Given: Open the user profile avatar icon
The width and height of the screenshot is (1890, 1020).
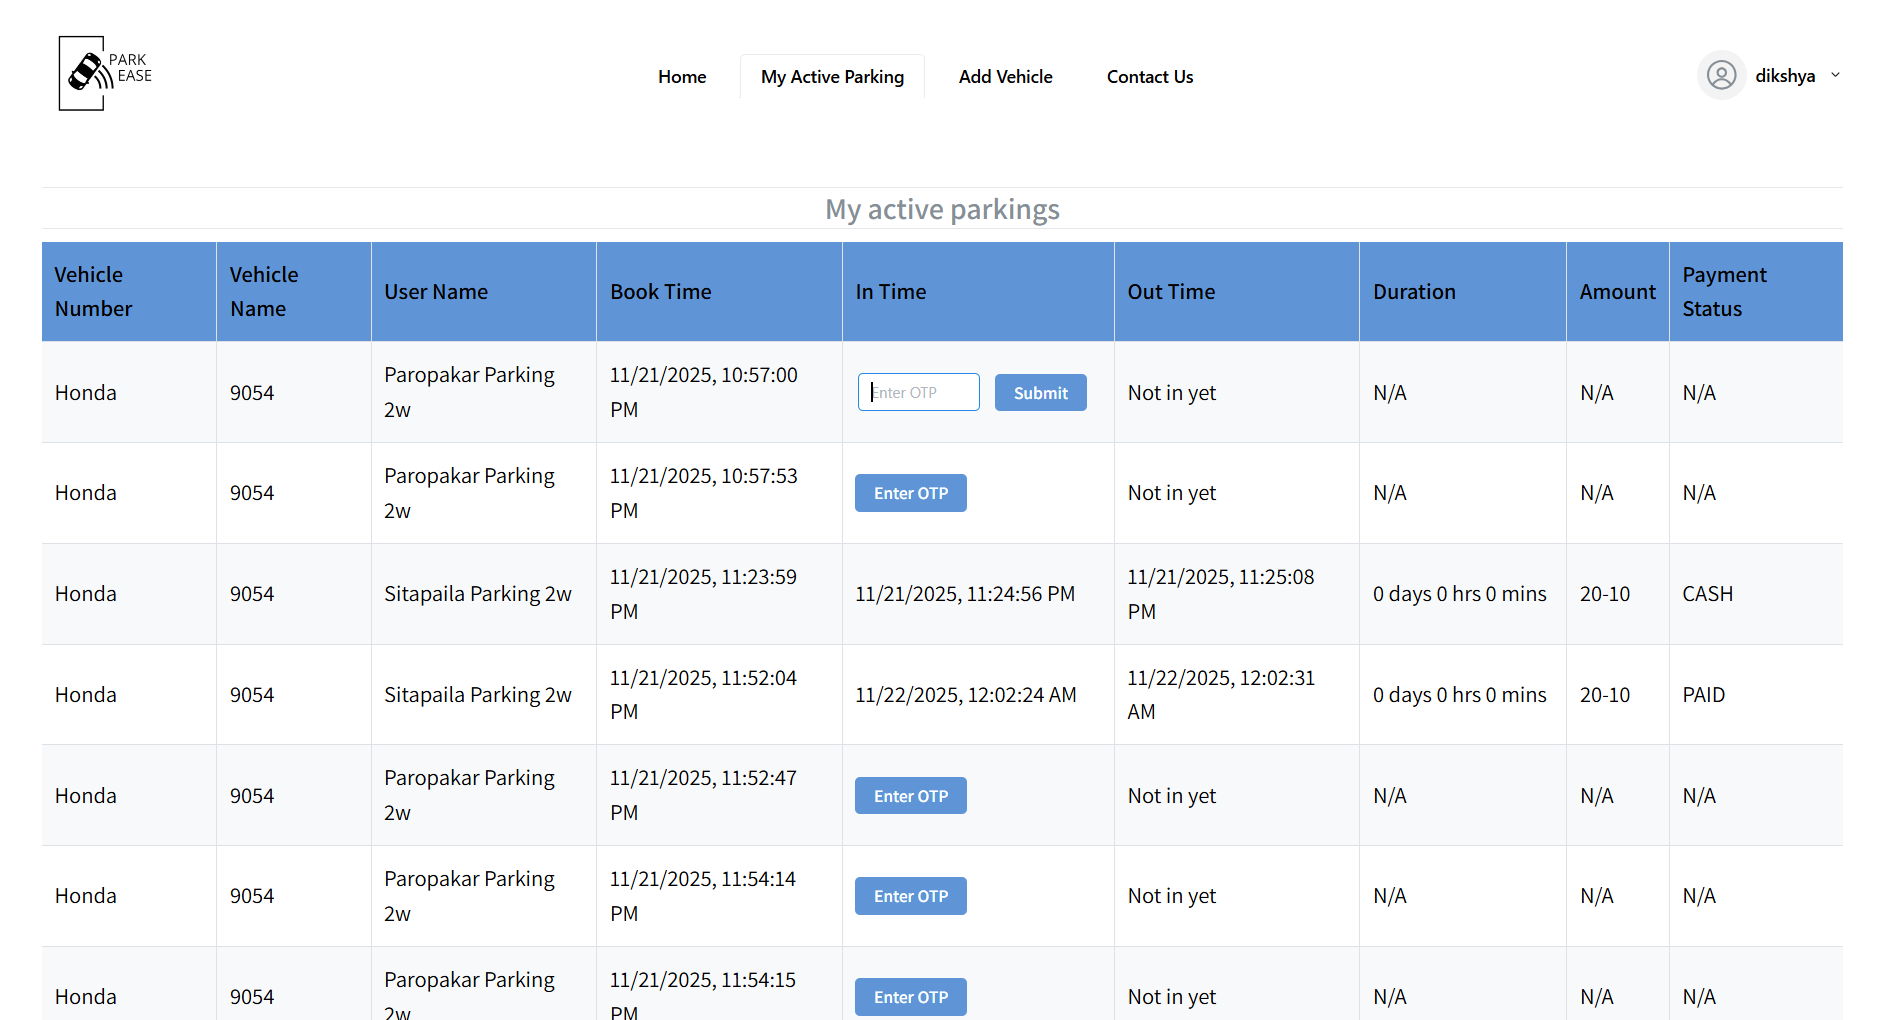Looking at the screenshot, I should (1721, 75).
